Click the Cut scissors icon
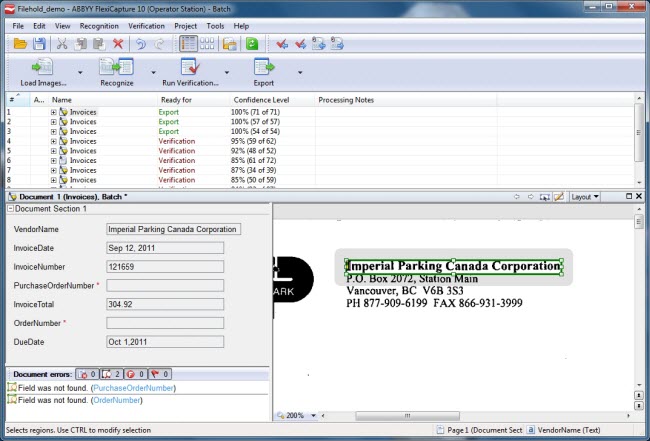Viewport: 650px width, 441px height. pyautogui.click(x=62, y=44)
